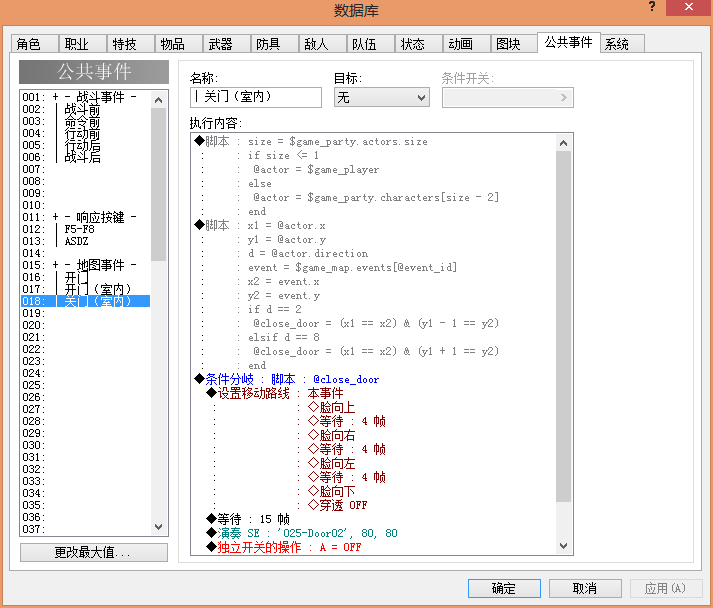Click script editor scroll down arrow
The height and width of the screenshot is (608, 713).
(563, 546)
